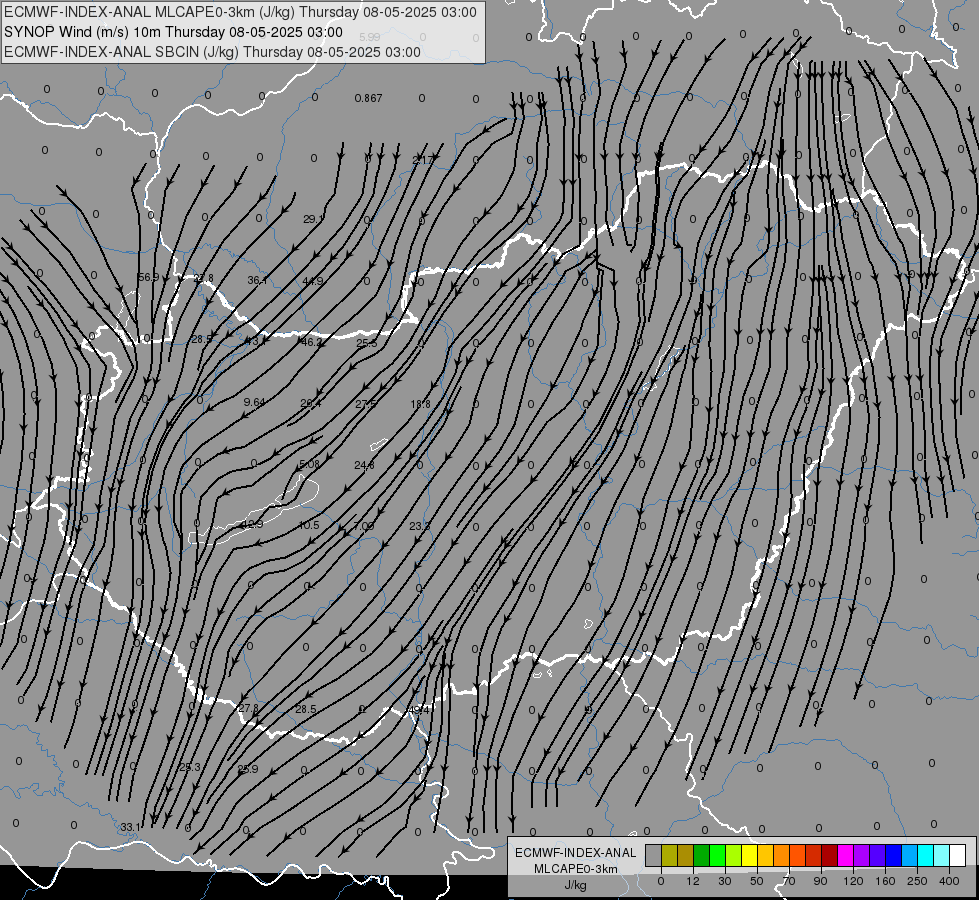
Task: Click the map value 44.9
Action: click(x=313, y=281)
